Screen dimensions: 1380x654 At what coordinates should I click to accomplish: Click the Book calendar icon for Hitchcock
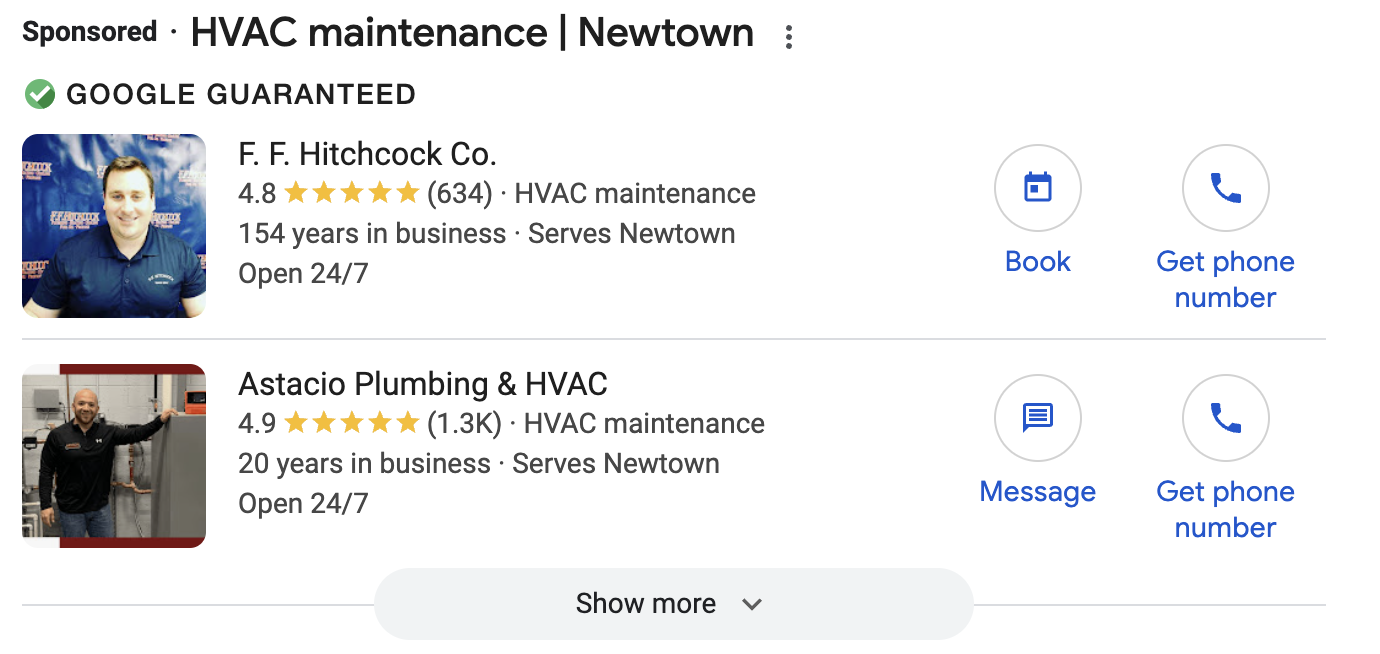(x=1037, y=188)
